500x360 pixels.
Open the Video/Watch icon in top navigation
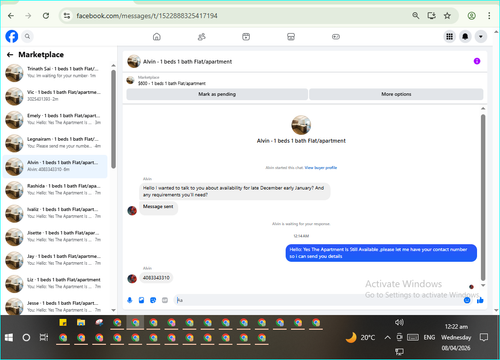pos(246,37)
